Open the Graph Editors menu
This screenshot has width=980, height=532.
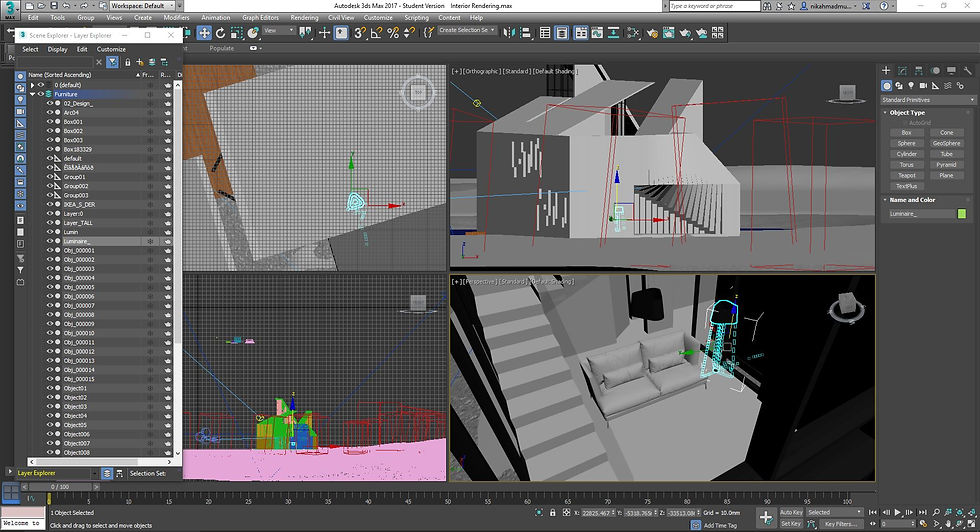coord(261,18)
